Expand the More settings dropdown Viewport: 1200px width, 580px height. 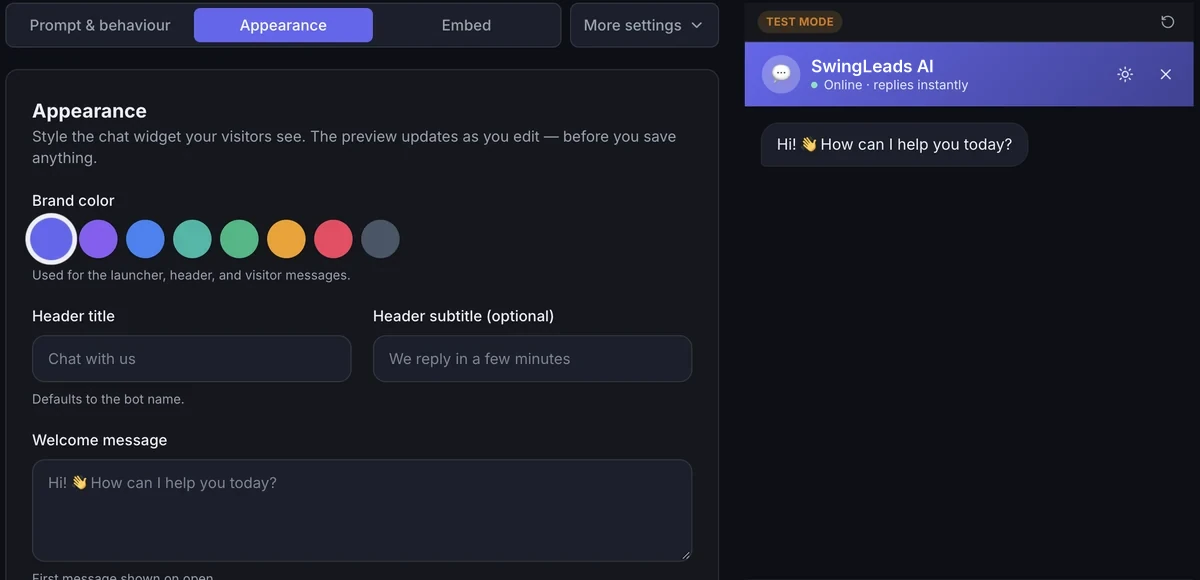coord(644,25)
